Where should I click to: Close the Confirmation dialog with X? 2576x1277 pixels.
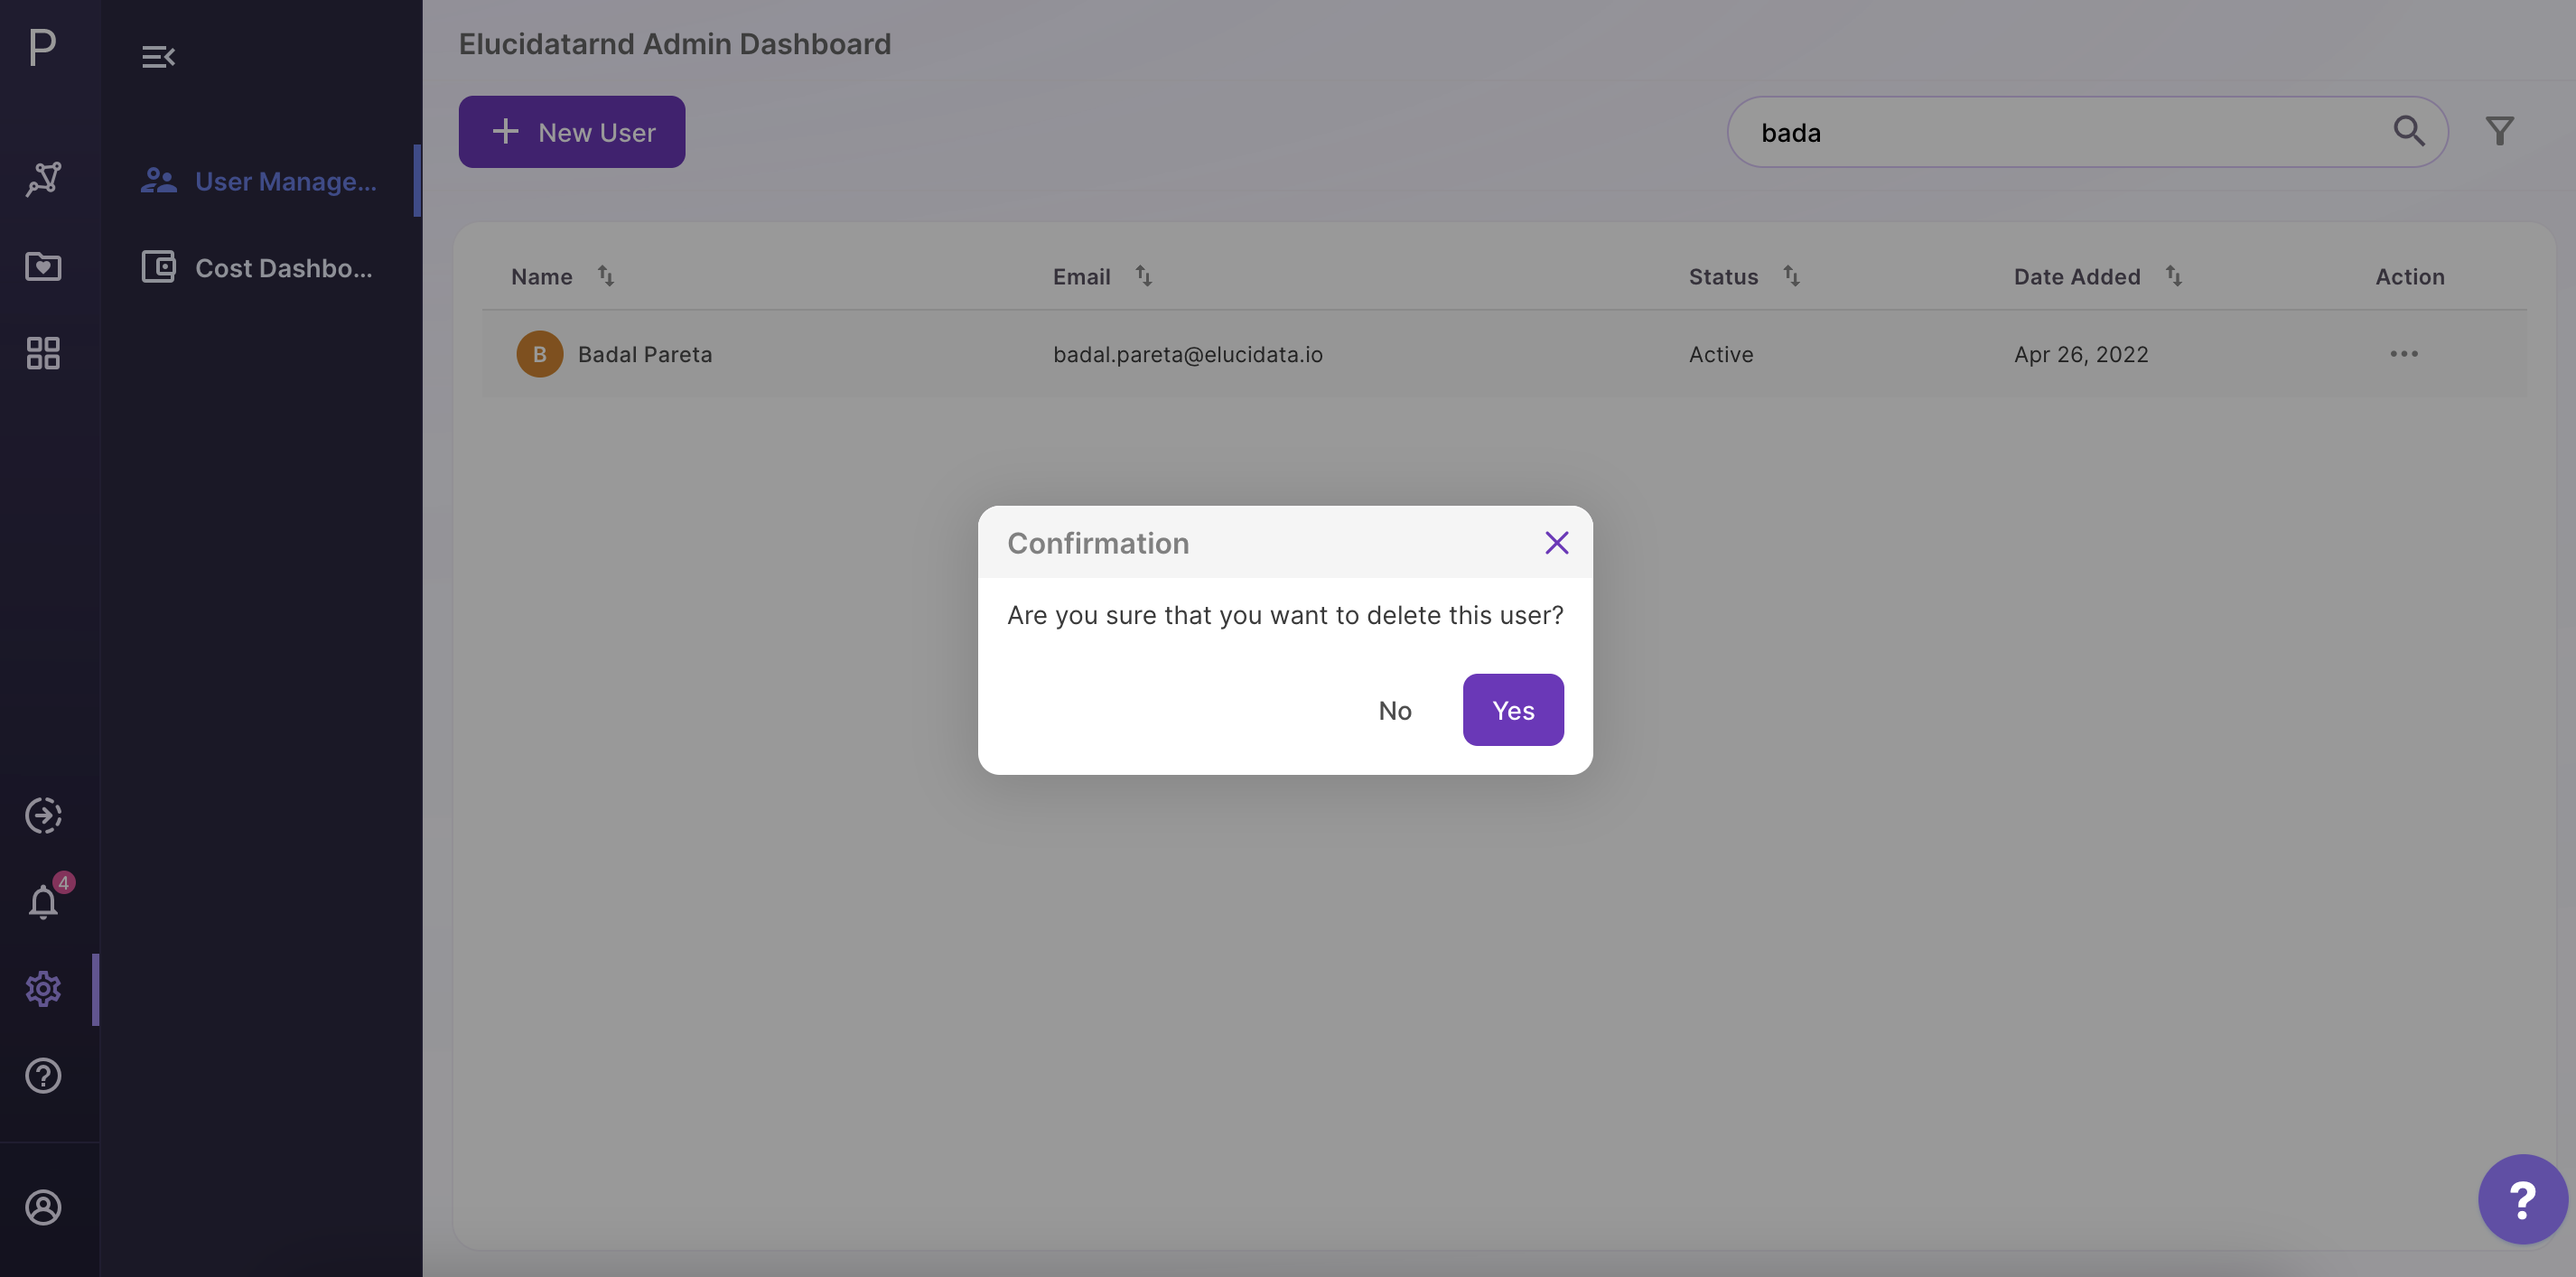[x=1556, y=543]
